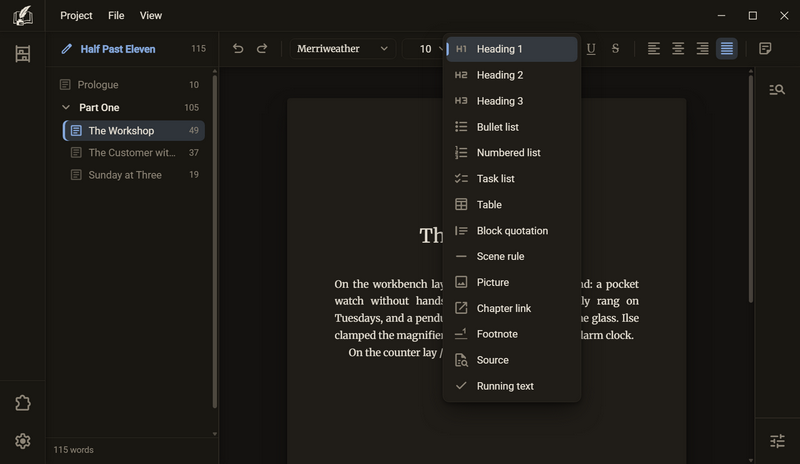Open the View menu
800x464 pixels.
[x=151, y=15]
